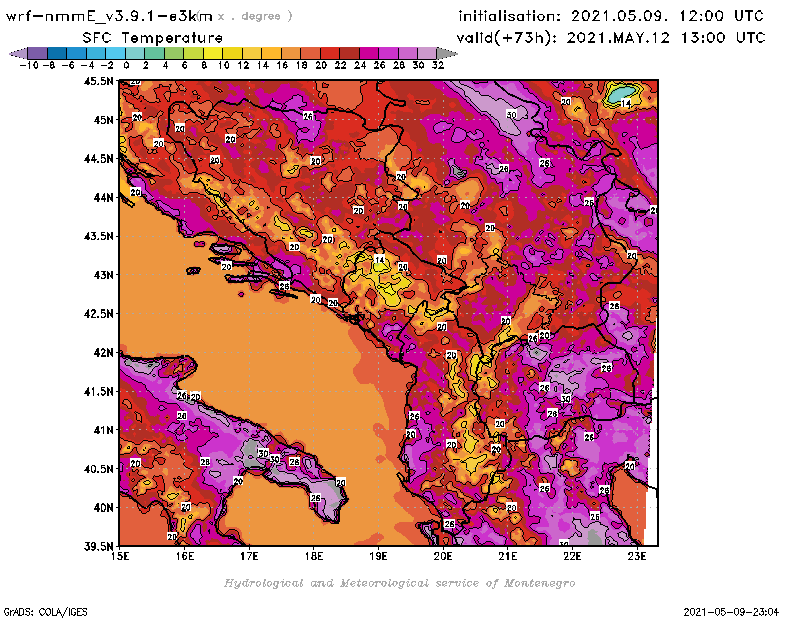This screenshot has height=618, width=800.
Task: Click the '41.5N' latitude label
Action: (x=98, y=391)
